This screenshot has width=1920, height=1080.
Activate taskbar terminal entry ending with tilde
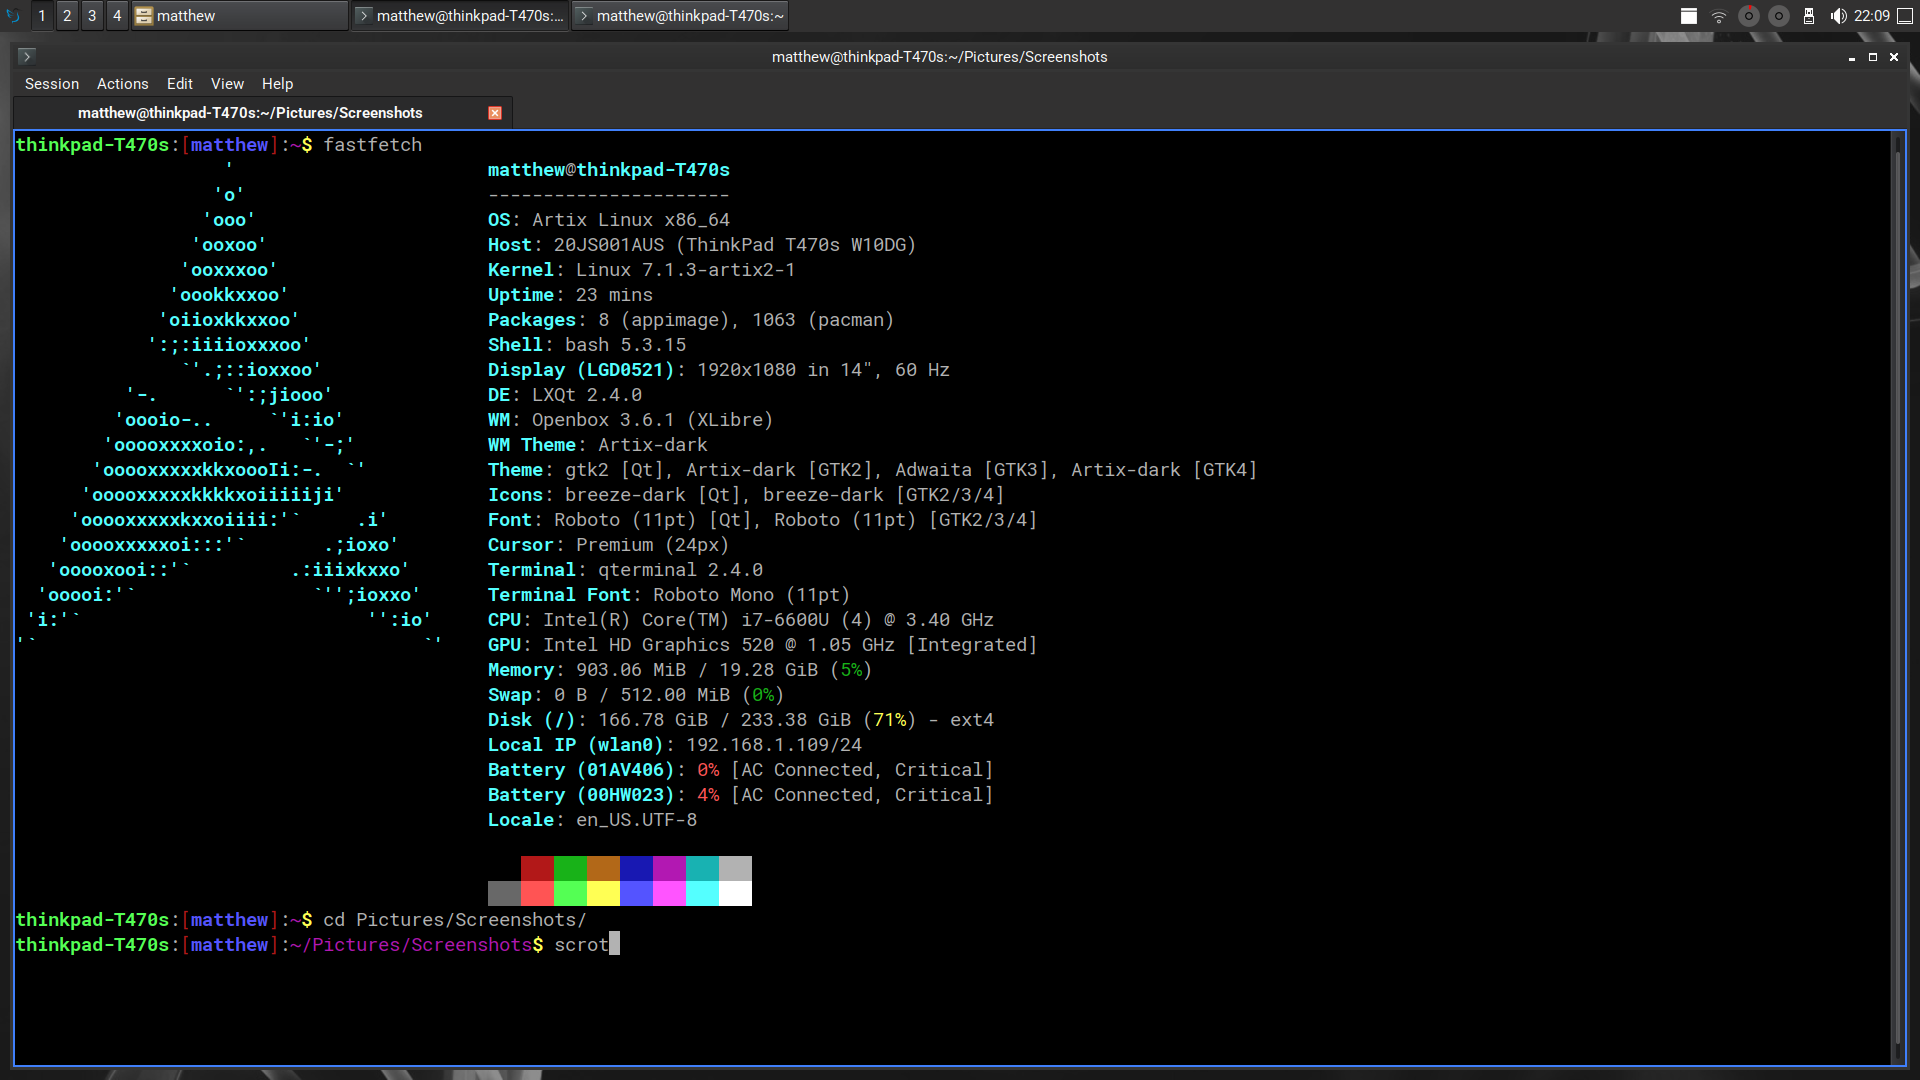680,15
